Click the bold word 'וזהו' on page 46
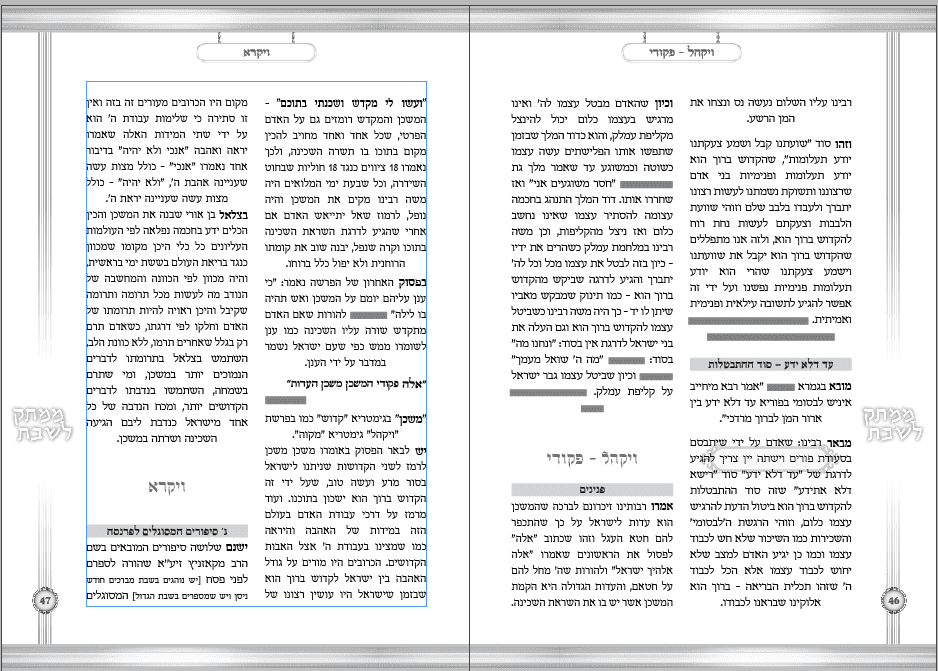 point(842,144)
